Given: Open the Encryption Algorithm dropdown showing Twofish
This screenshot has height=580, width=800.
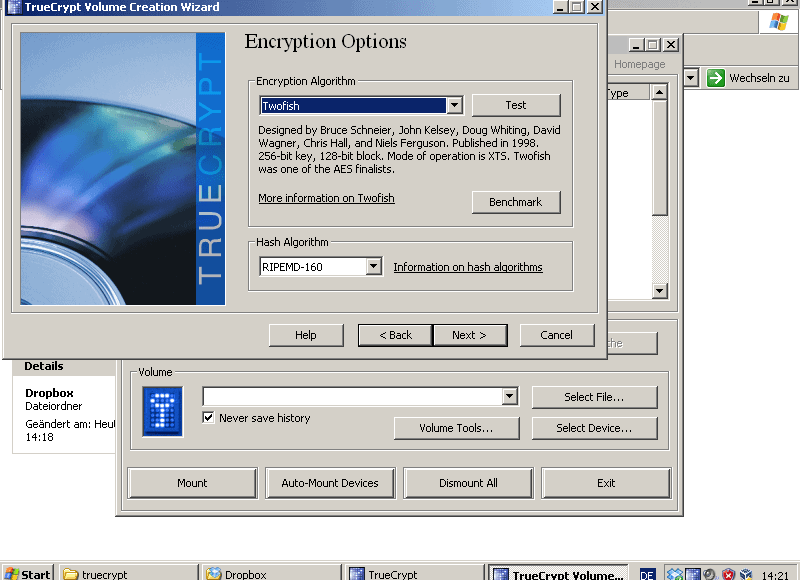Looking at the screenshot, I should (x=455, y=106).
